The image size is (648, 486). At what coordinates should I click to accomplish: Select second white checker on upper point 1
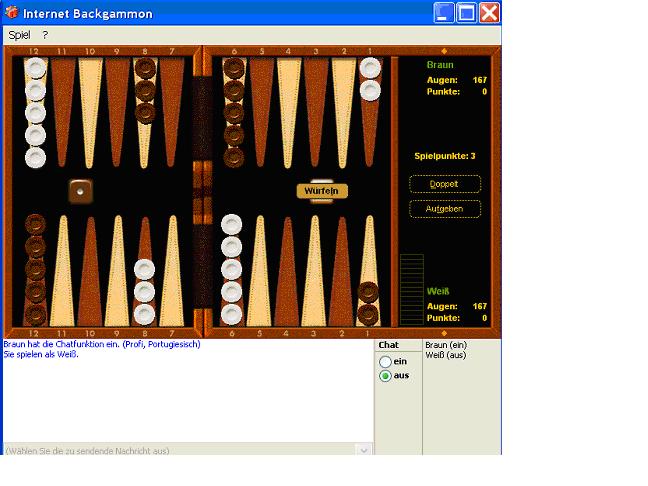coord(370,90)
